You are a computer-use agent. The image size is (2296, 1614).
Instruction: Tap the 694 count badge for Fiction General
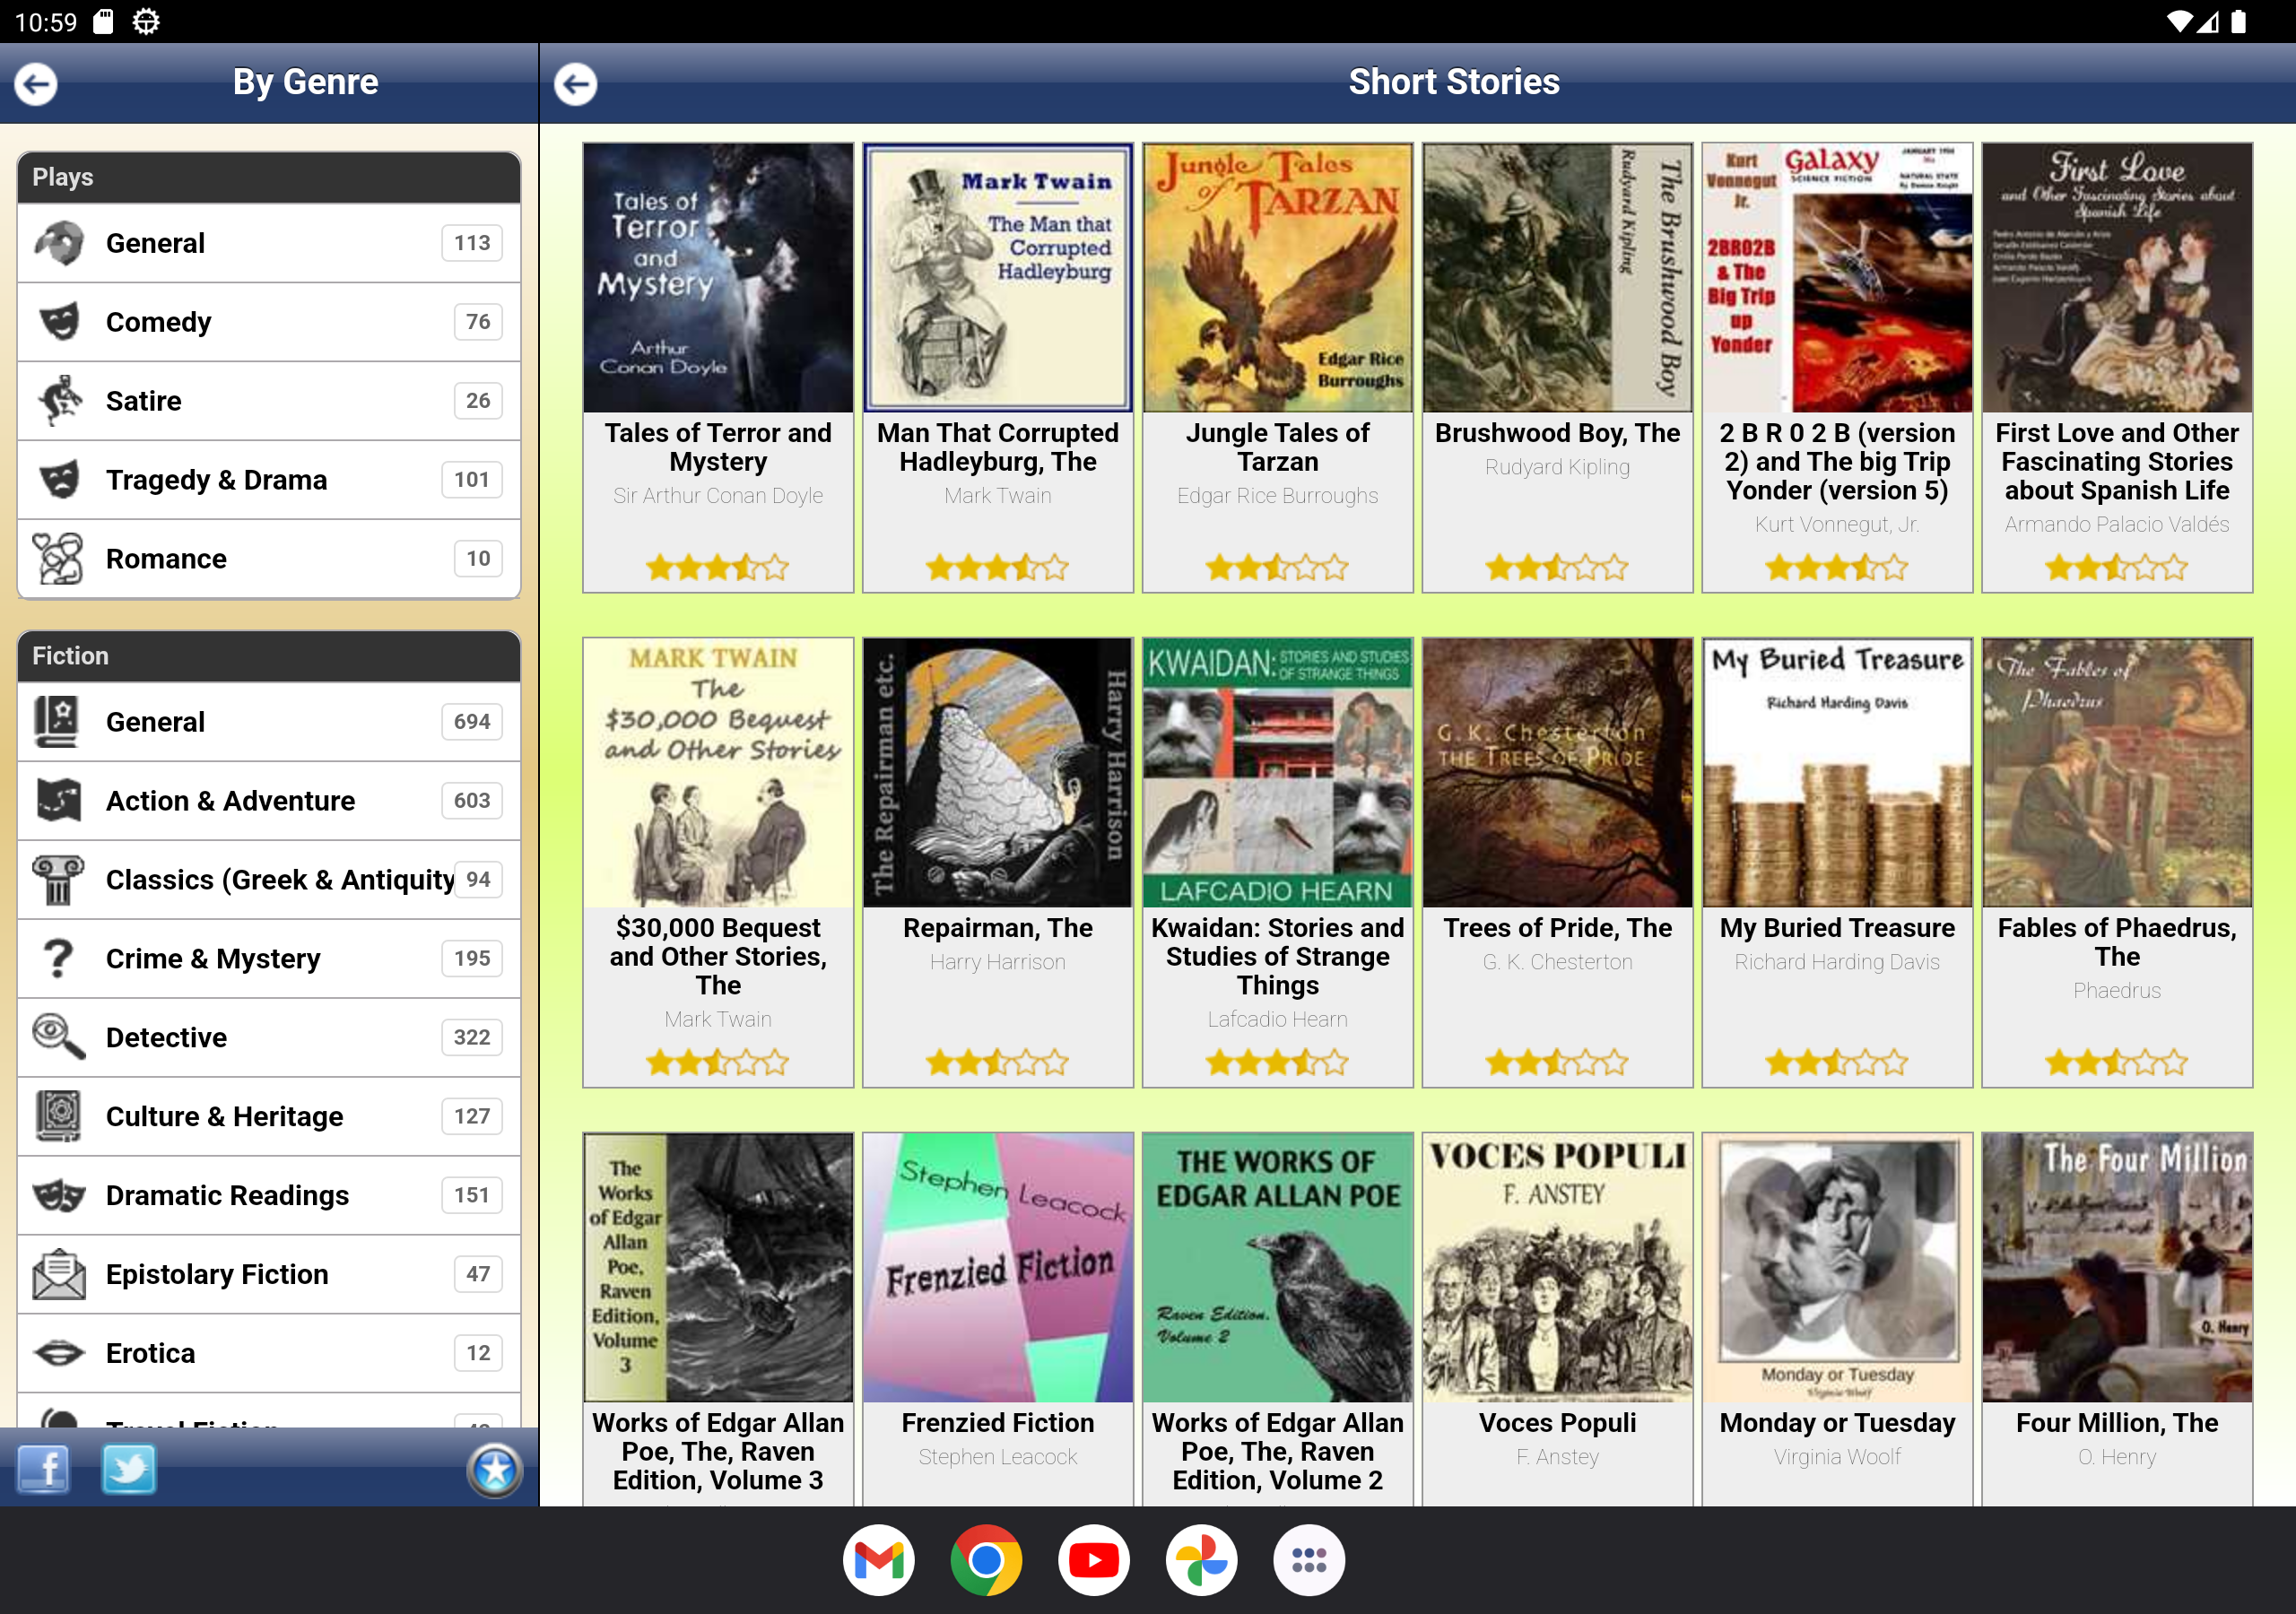pos(472,722)
